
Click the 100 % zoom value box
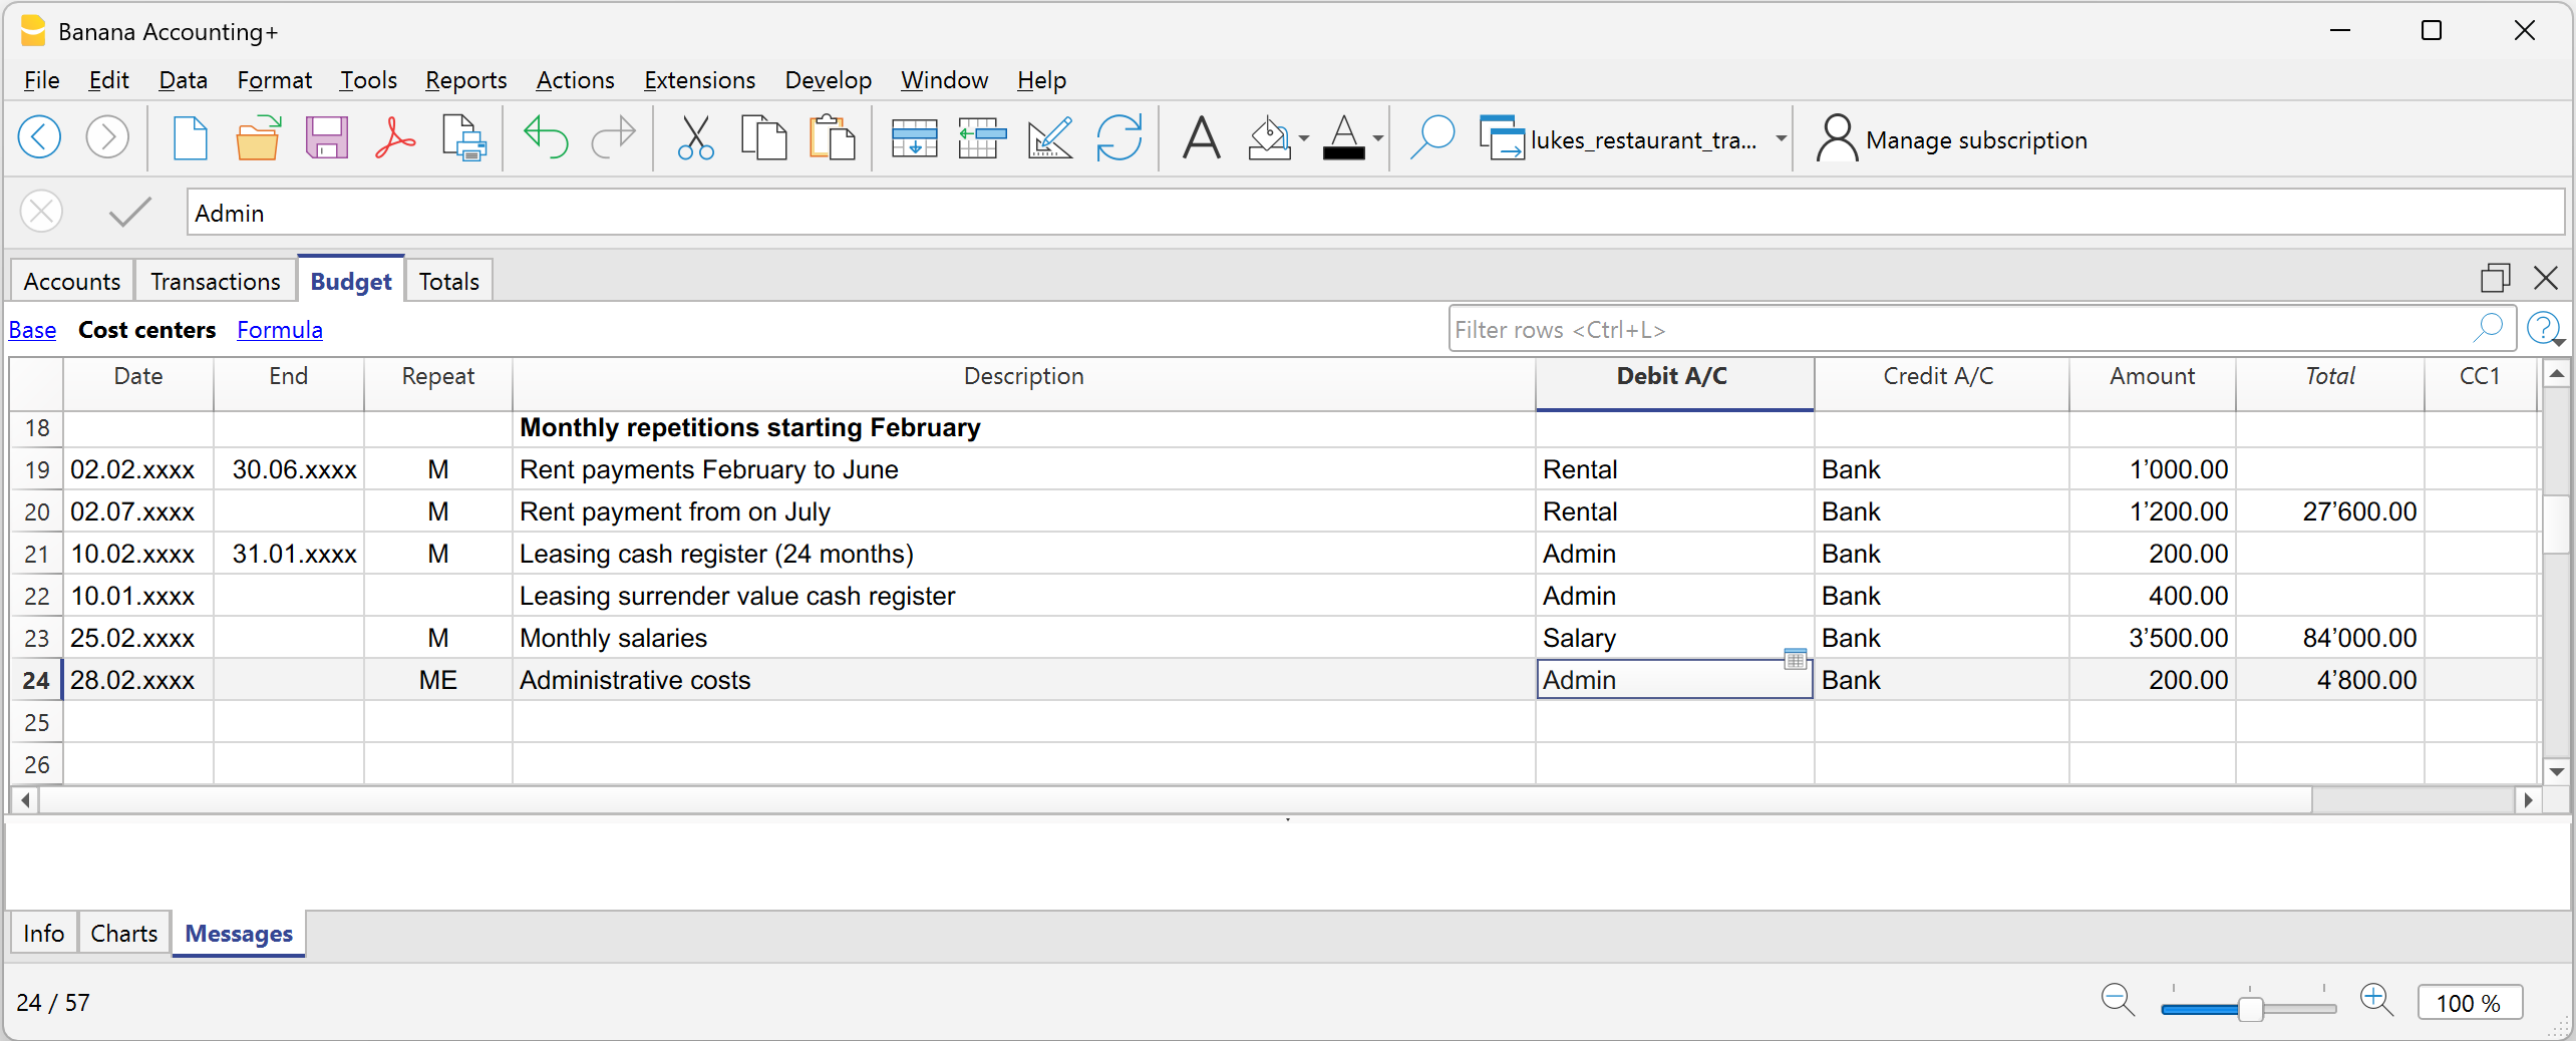[2469, 1003]
